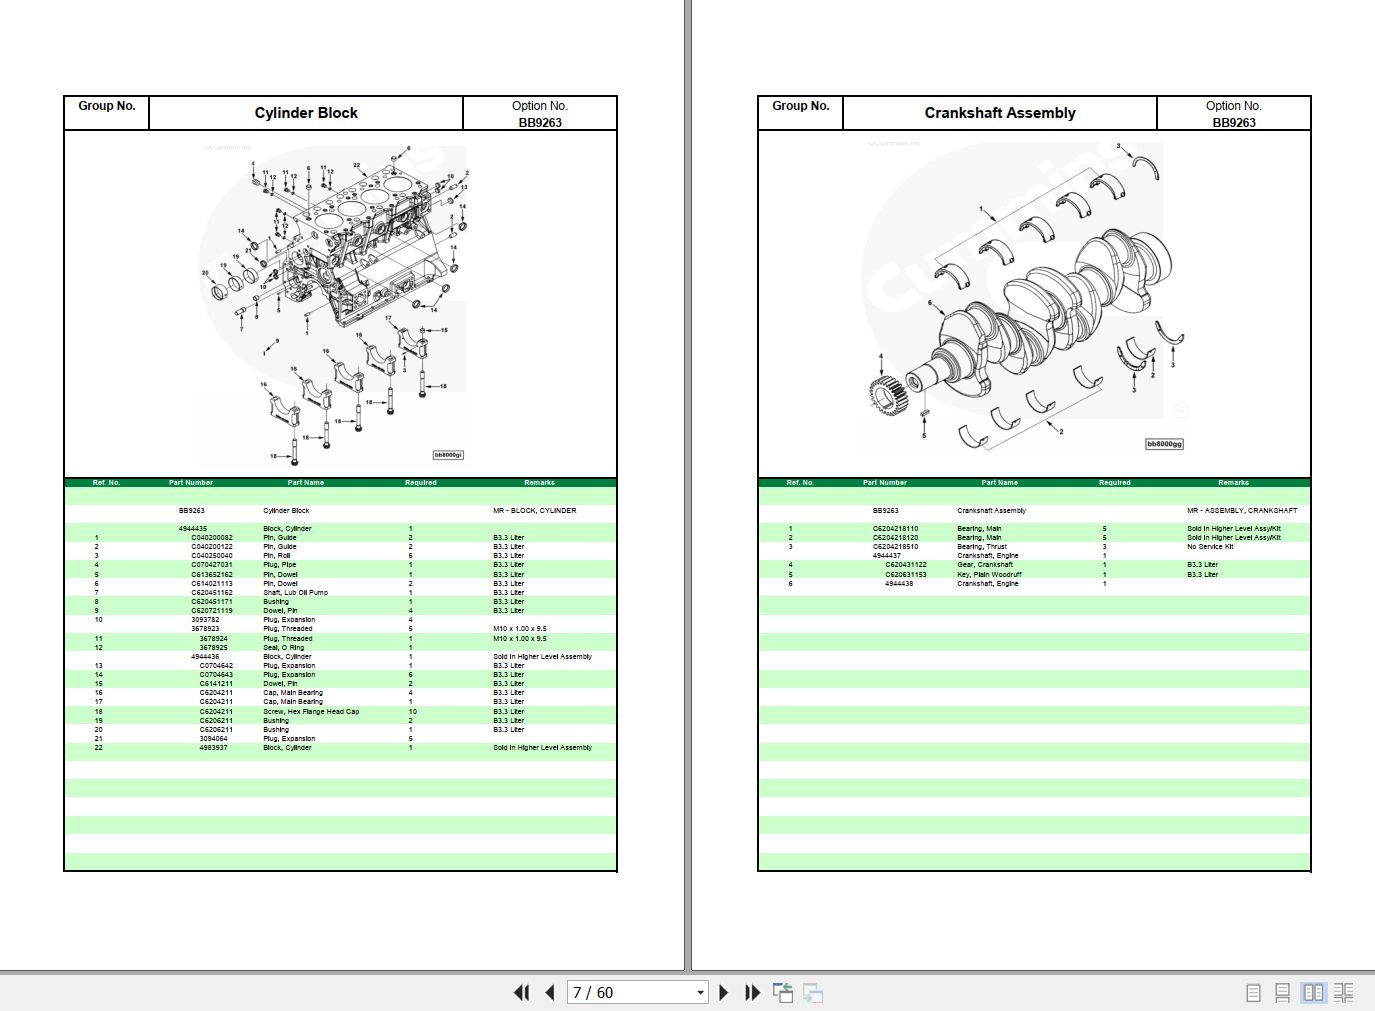Click the Remarks column header in right table
The height and width of the screenshot is (1011, 1375).
[x=1233, y=483]
